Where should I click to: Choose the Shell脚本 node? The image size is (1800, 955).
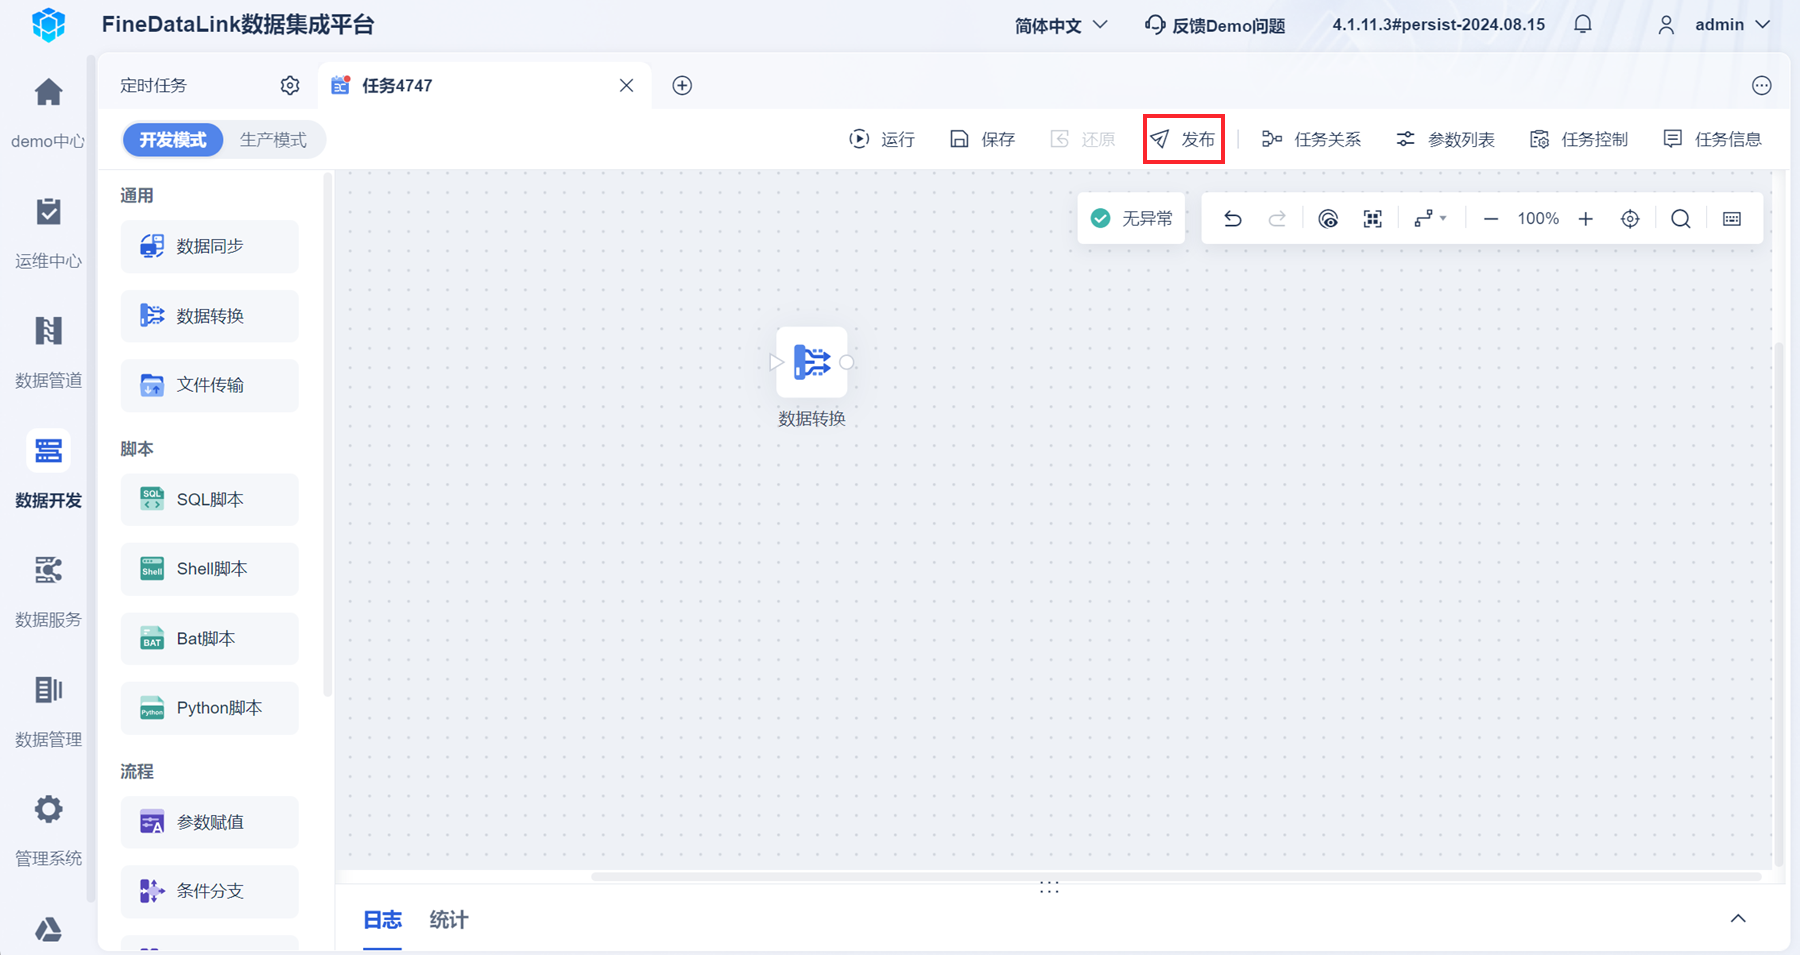pos(210,569)
